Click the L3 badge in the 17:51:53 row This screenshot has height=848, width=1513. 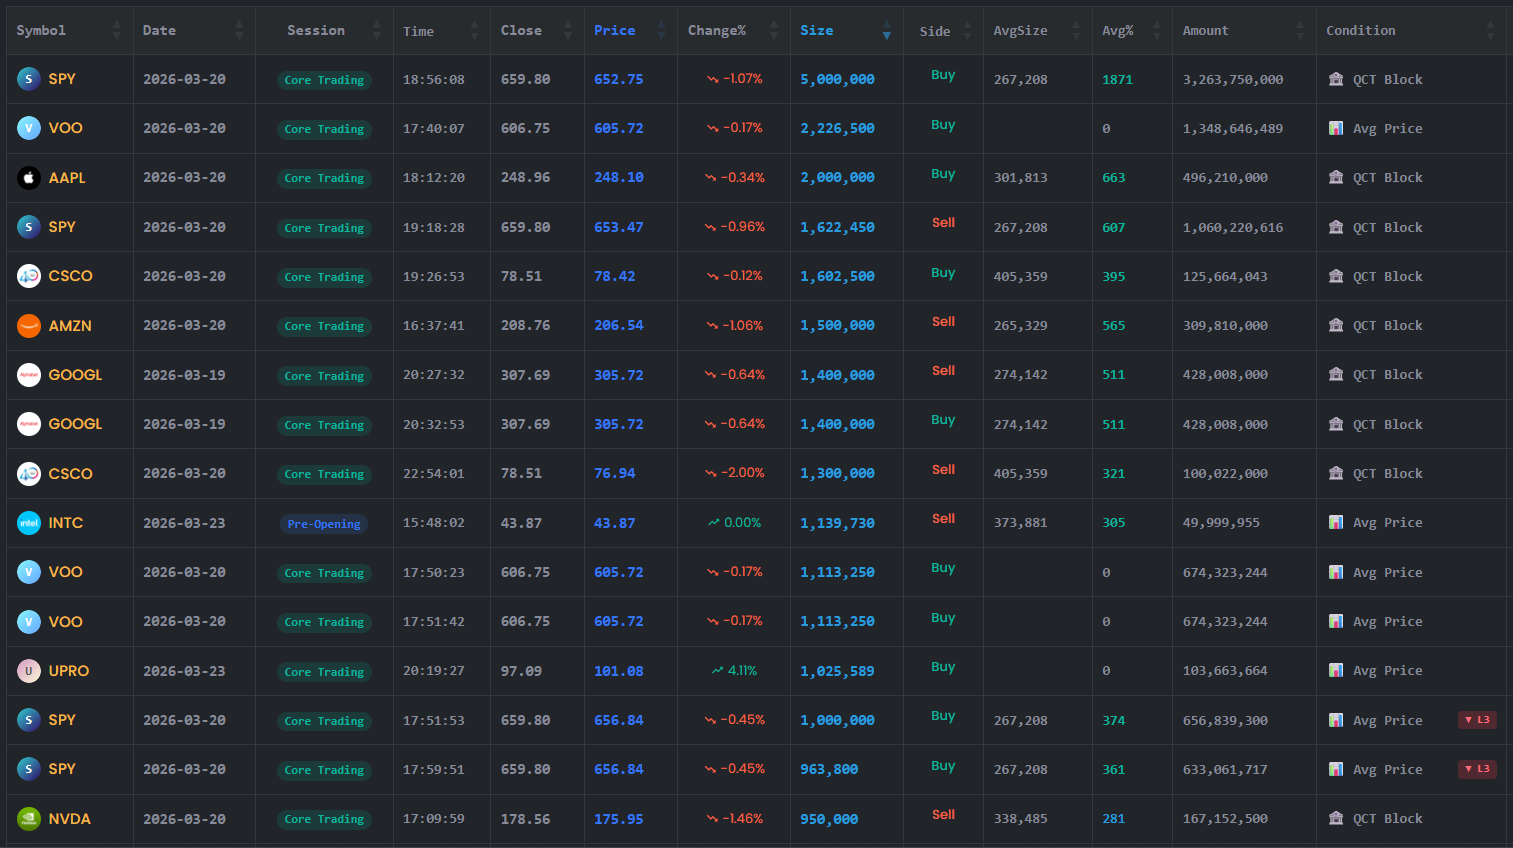(1477, 720)
